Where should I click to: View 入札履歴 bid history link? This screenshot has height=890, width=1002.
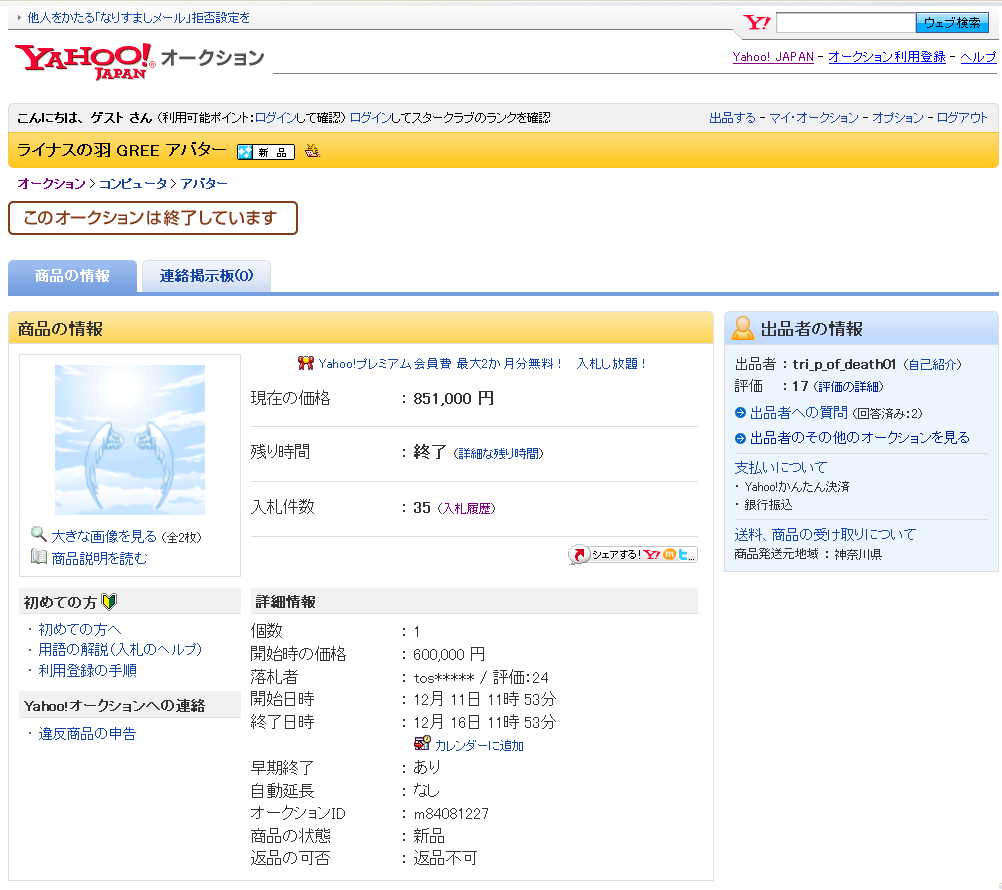[x=466, y=509]
